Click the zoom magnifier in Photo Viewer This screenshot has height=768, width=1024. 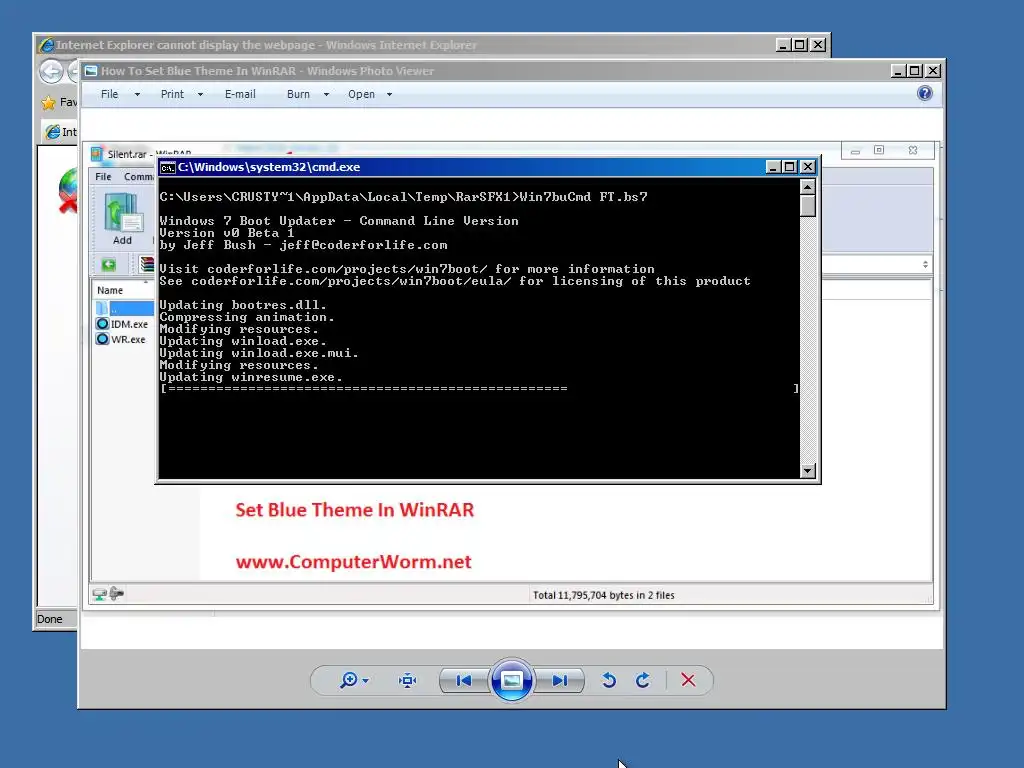[349, 680]
